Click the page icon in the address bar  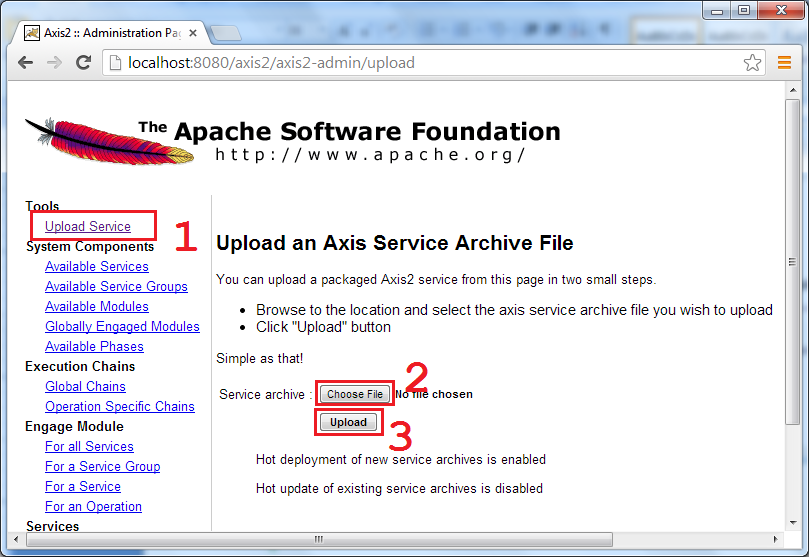click(117, 63)
